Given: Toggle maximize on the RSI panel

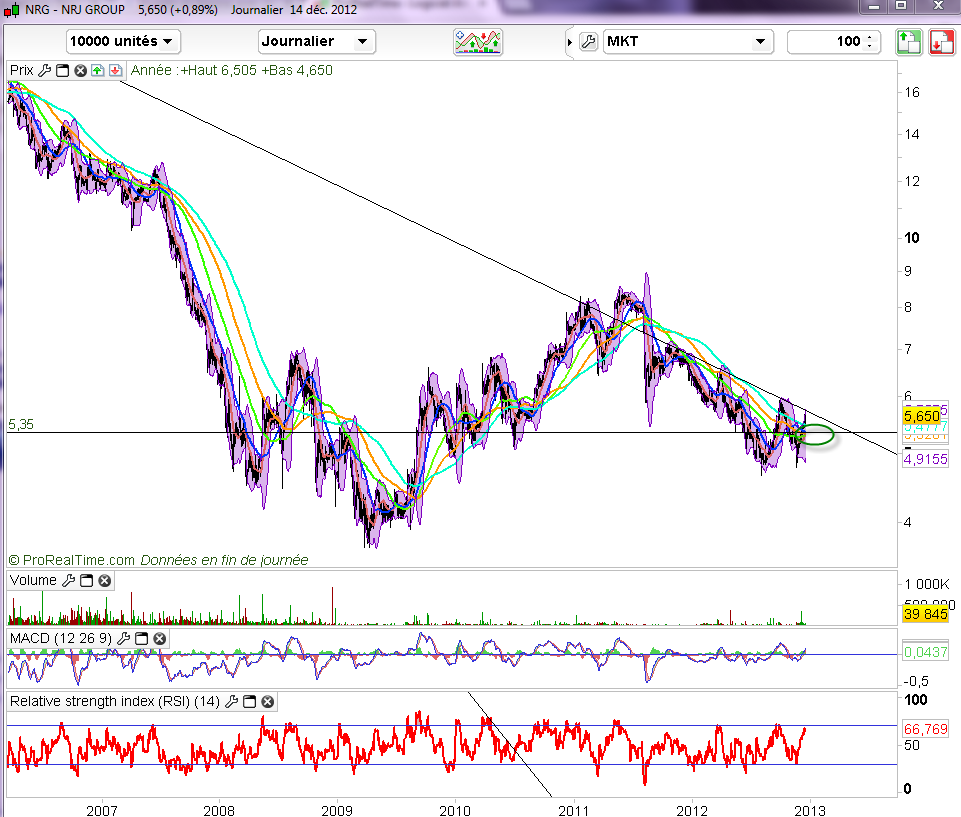Looking at the screenshot, I should click(250, 701).
